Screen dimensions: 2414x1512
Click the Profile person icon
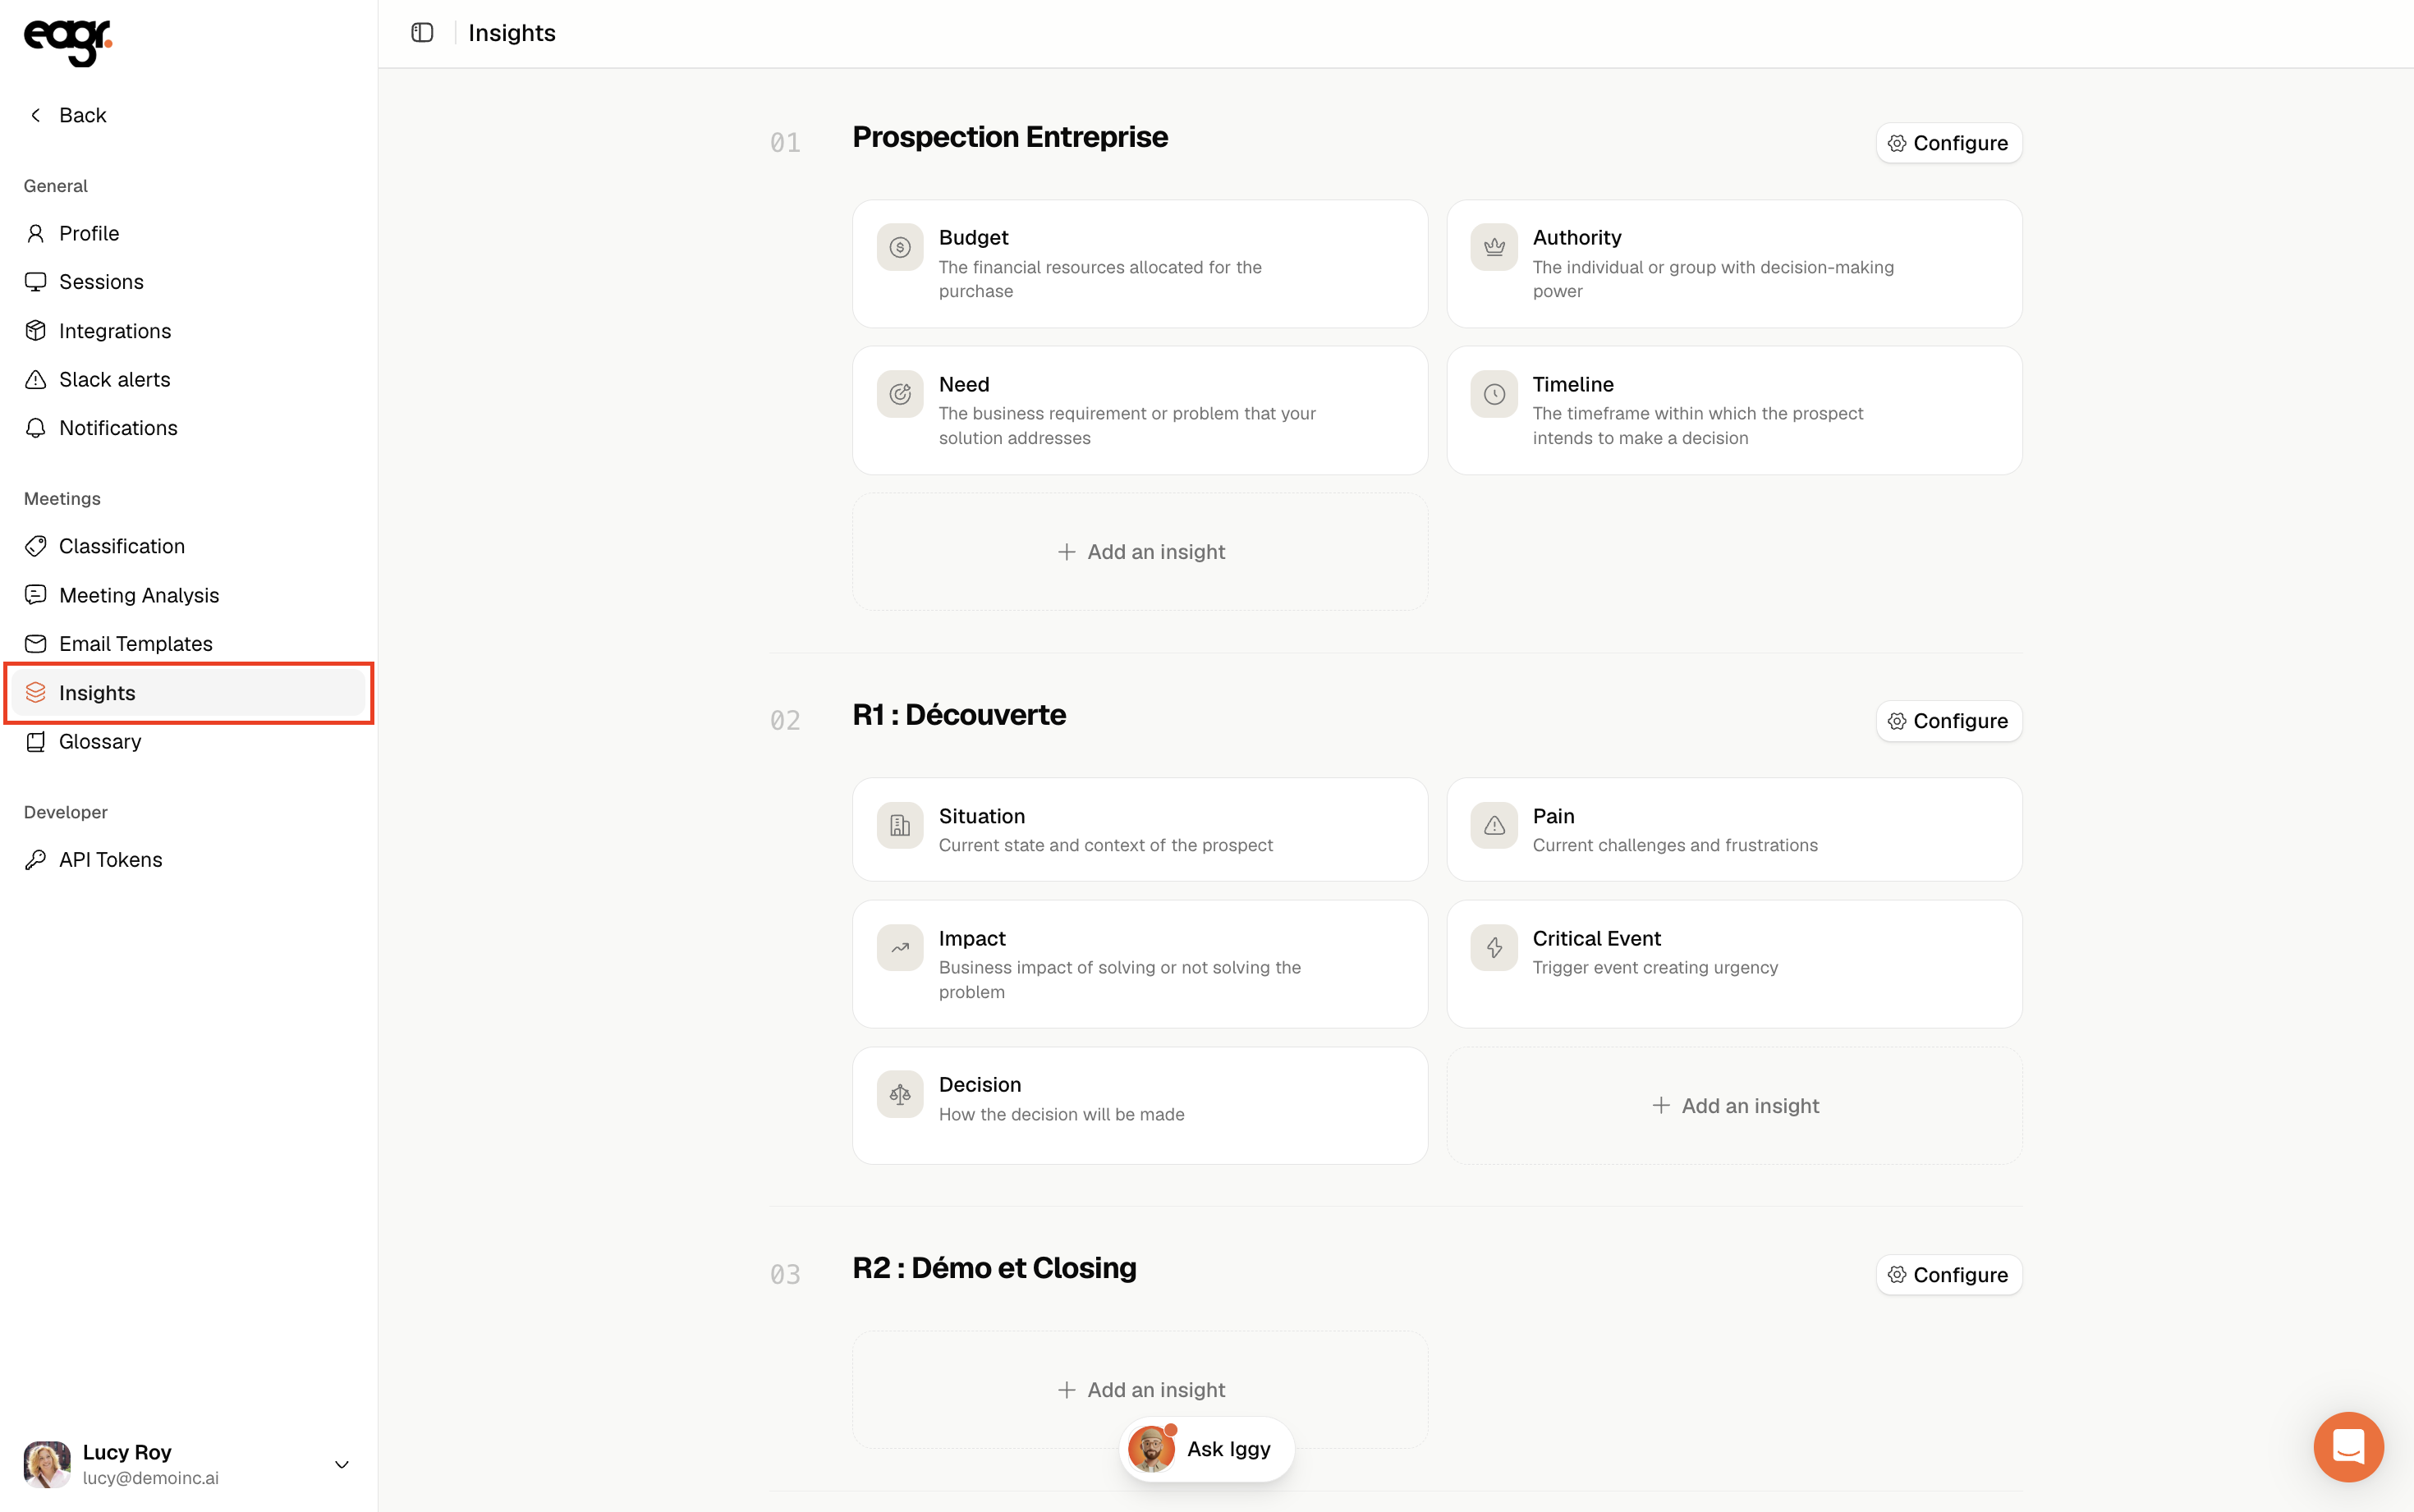coord(36,233)
